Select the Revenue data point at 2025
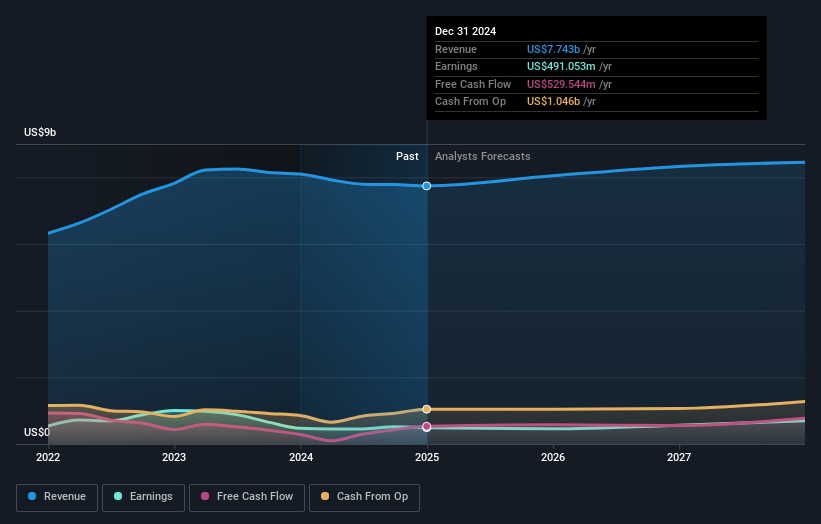 (427, 186)
